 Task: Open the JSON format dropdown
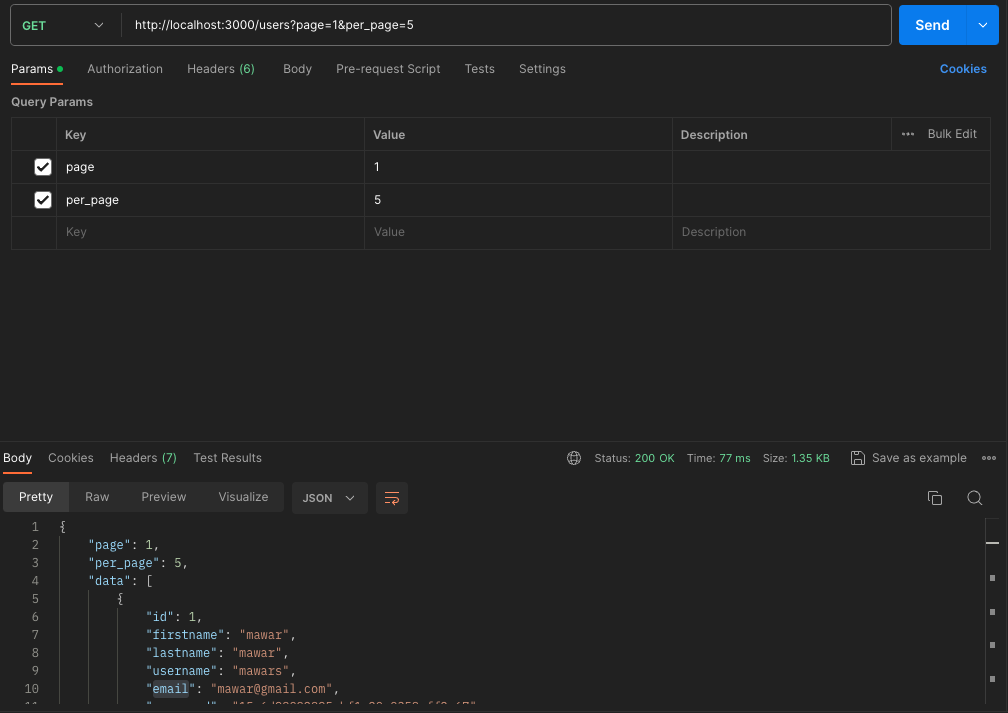pos(329,498)
